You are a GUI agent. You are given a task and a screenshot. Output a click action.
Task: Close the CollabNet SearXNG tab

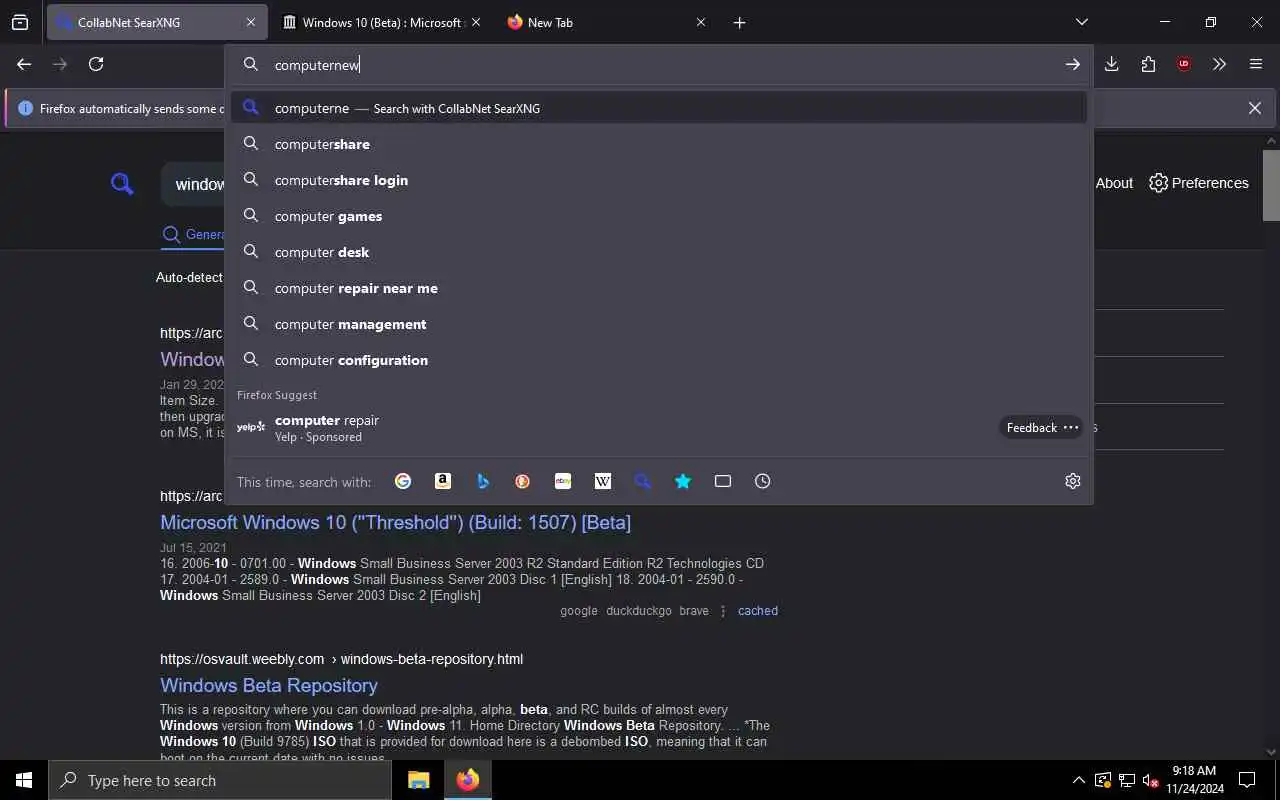point(250,22)
